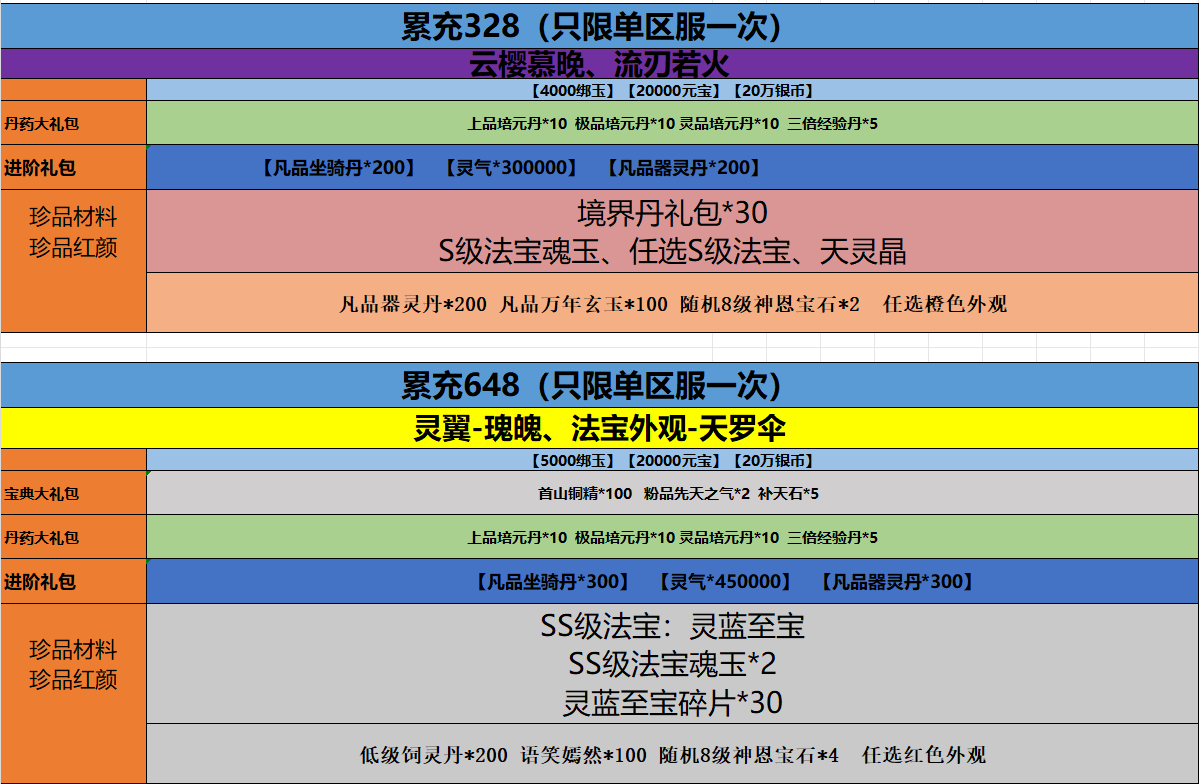Click the 累充328 title header cell
The width and height of the screenshot is (1199, 784).
[599, 25]
